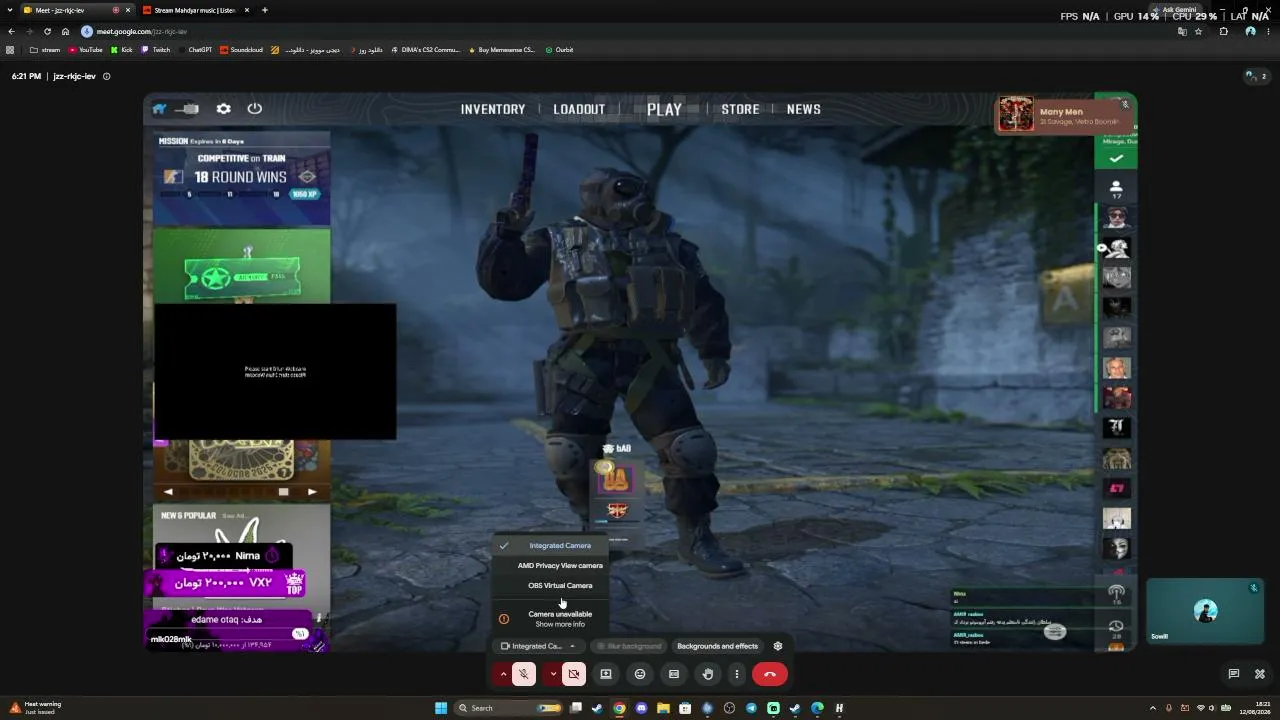Click Show more info about camera
The height and width of the screenshot is (720, 1280).
tap(560, 625)
